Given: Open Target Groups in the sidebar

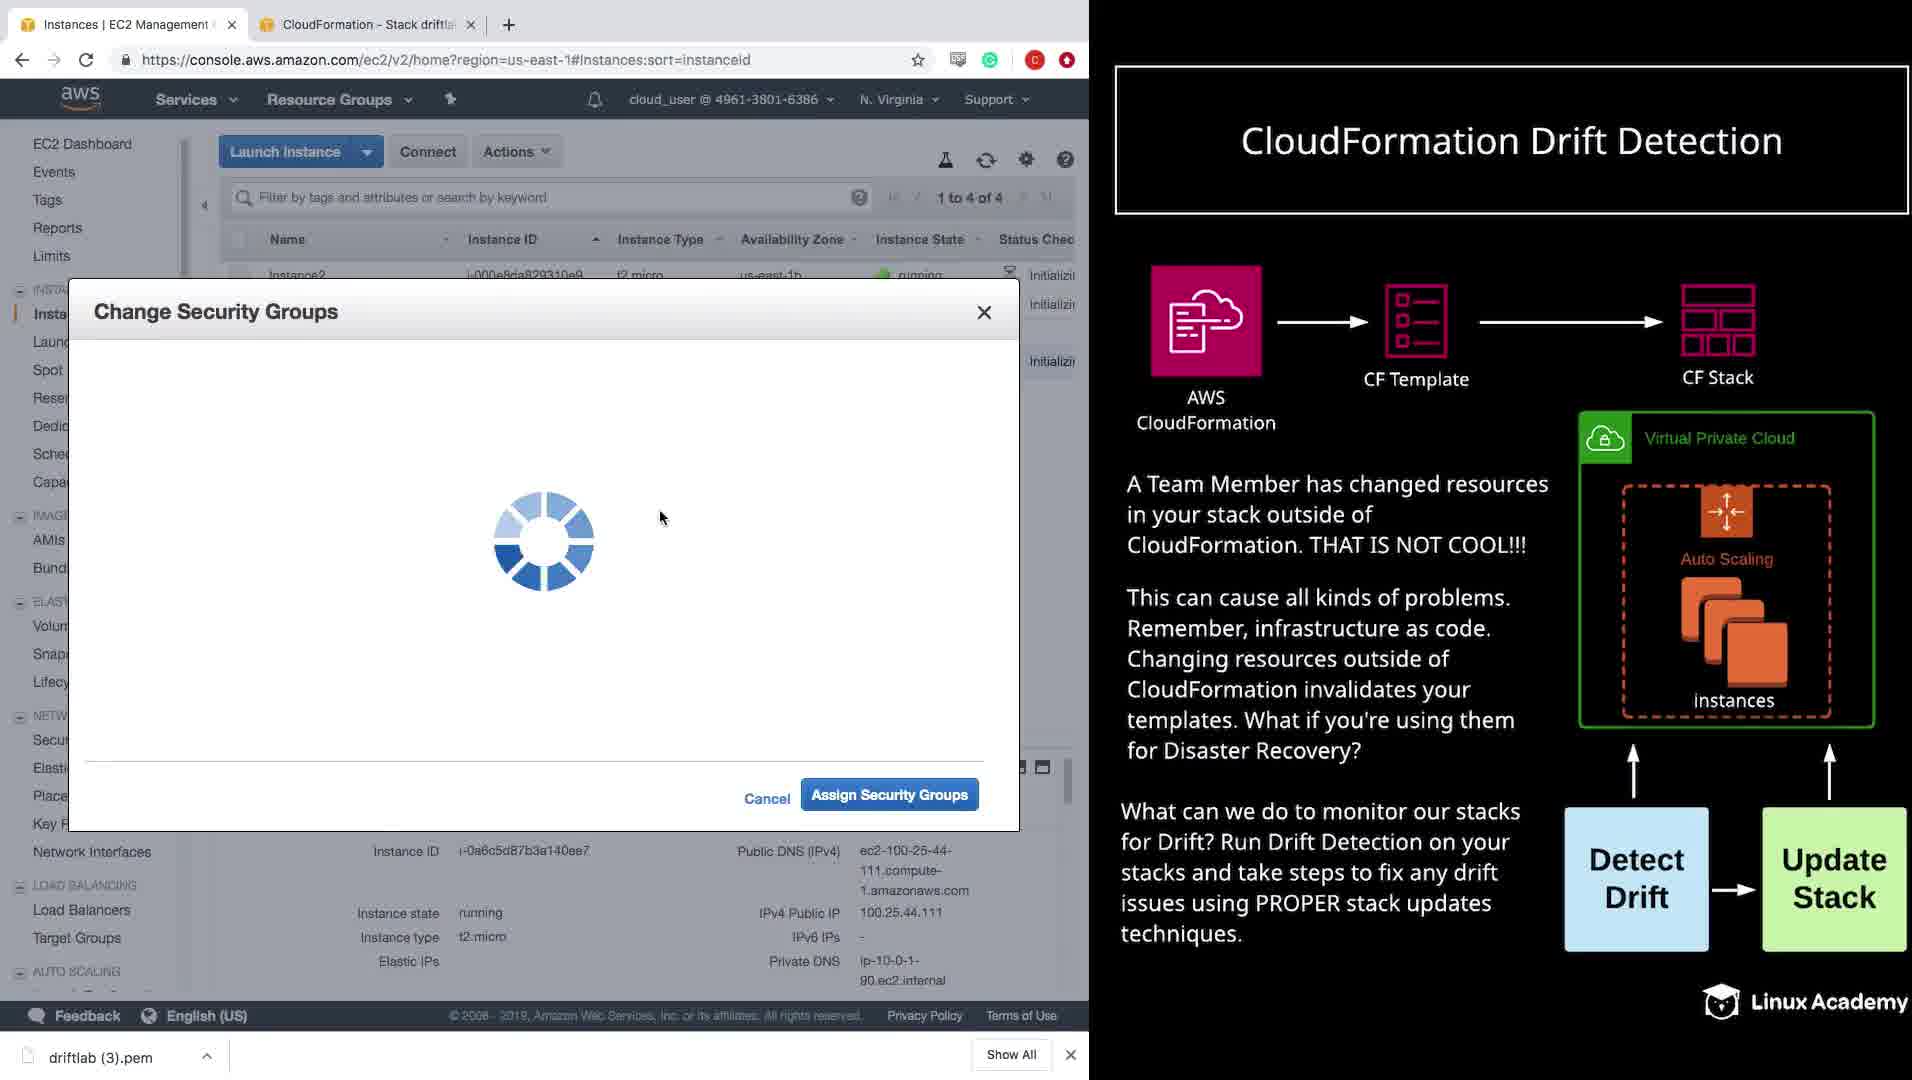Looking at the screenshot, I should click(77, 938).
